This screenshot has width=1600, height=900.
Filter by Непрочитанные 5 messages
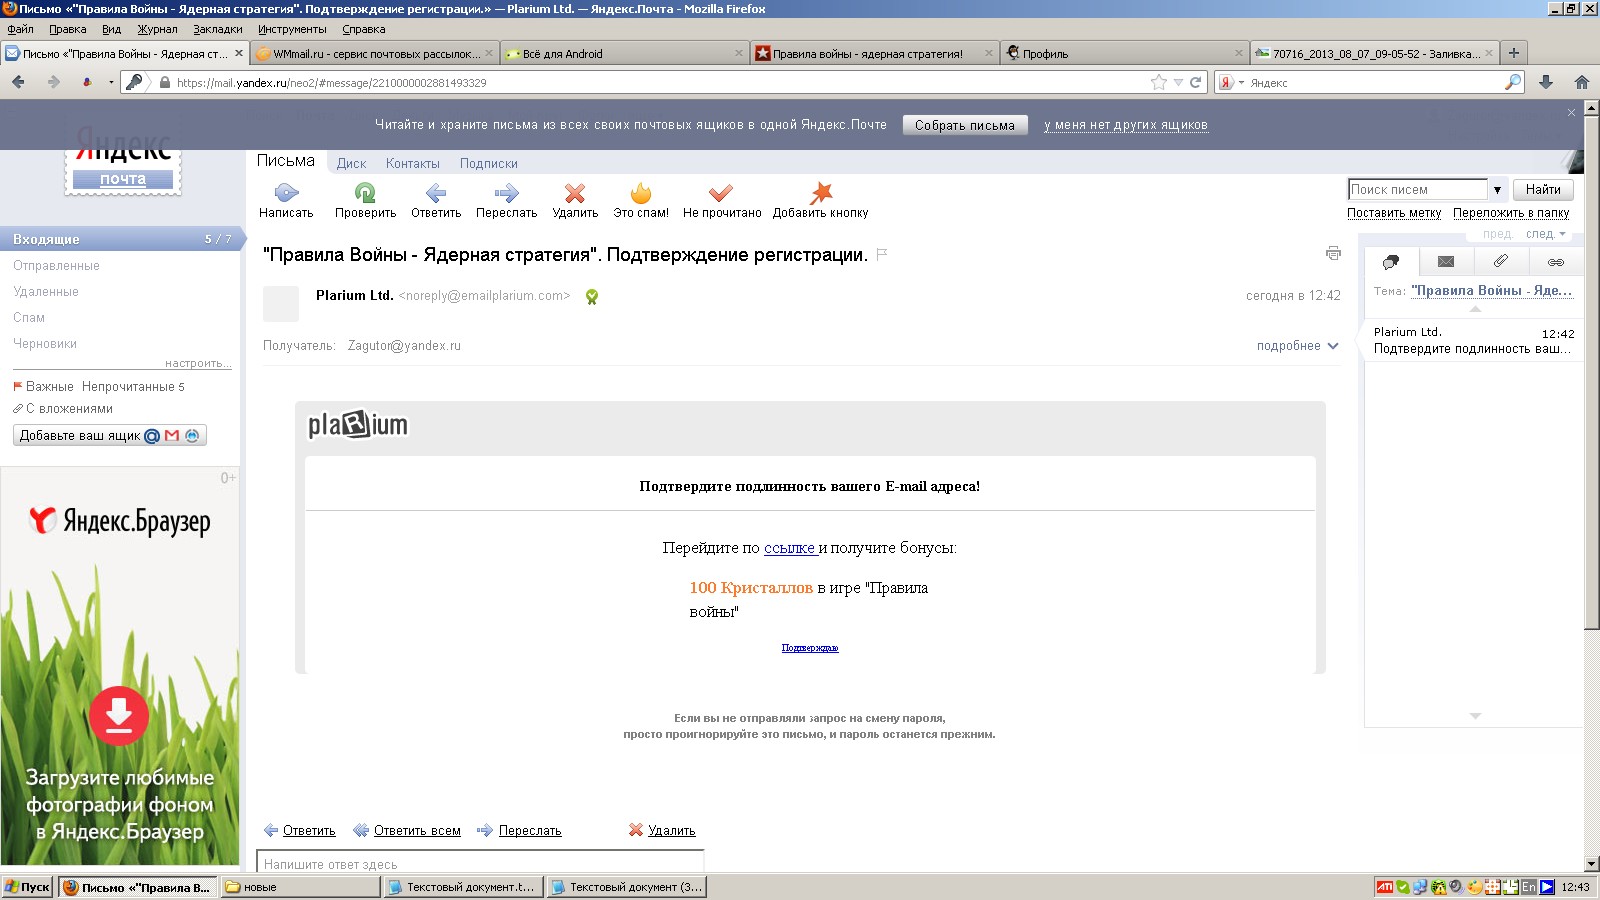133,387
